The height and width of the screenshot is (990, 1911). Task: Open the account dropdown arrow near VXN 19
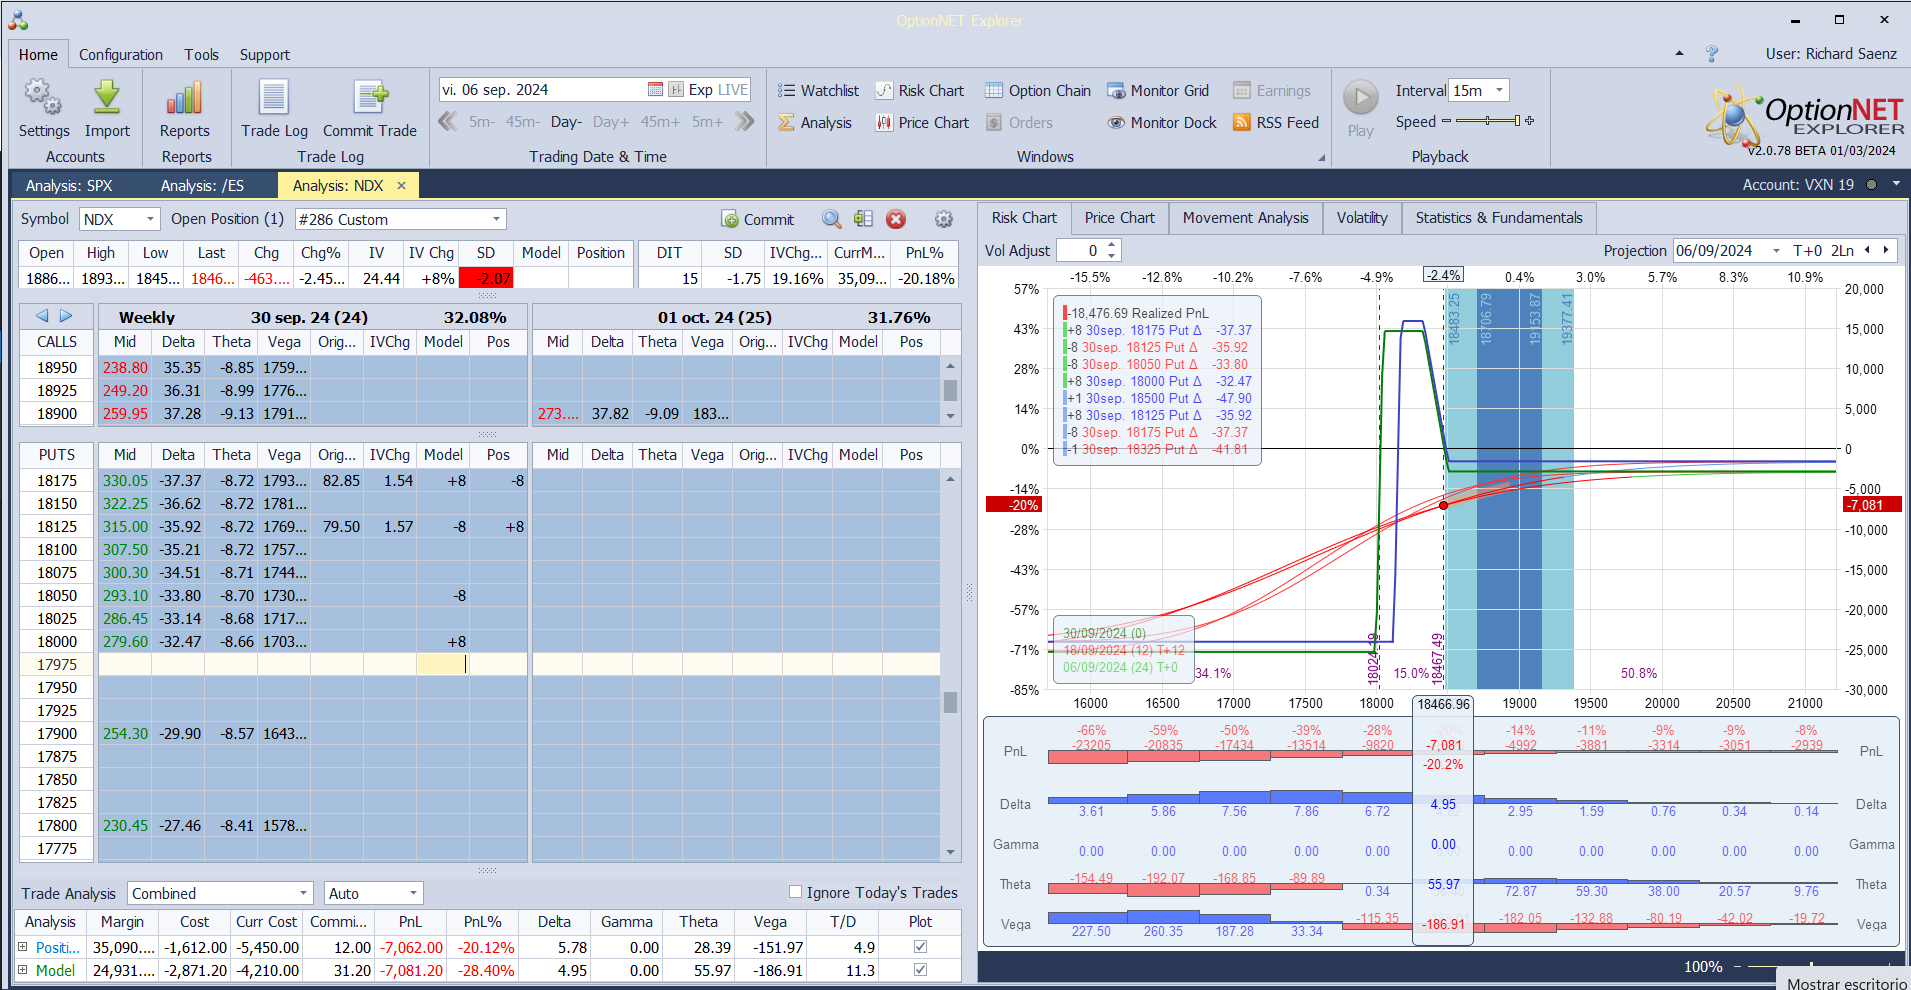[1896, 185]
